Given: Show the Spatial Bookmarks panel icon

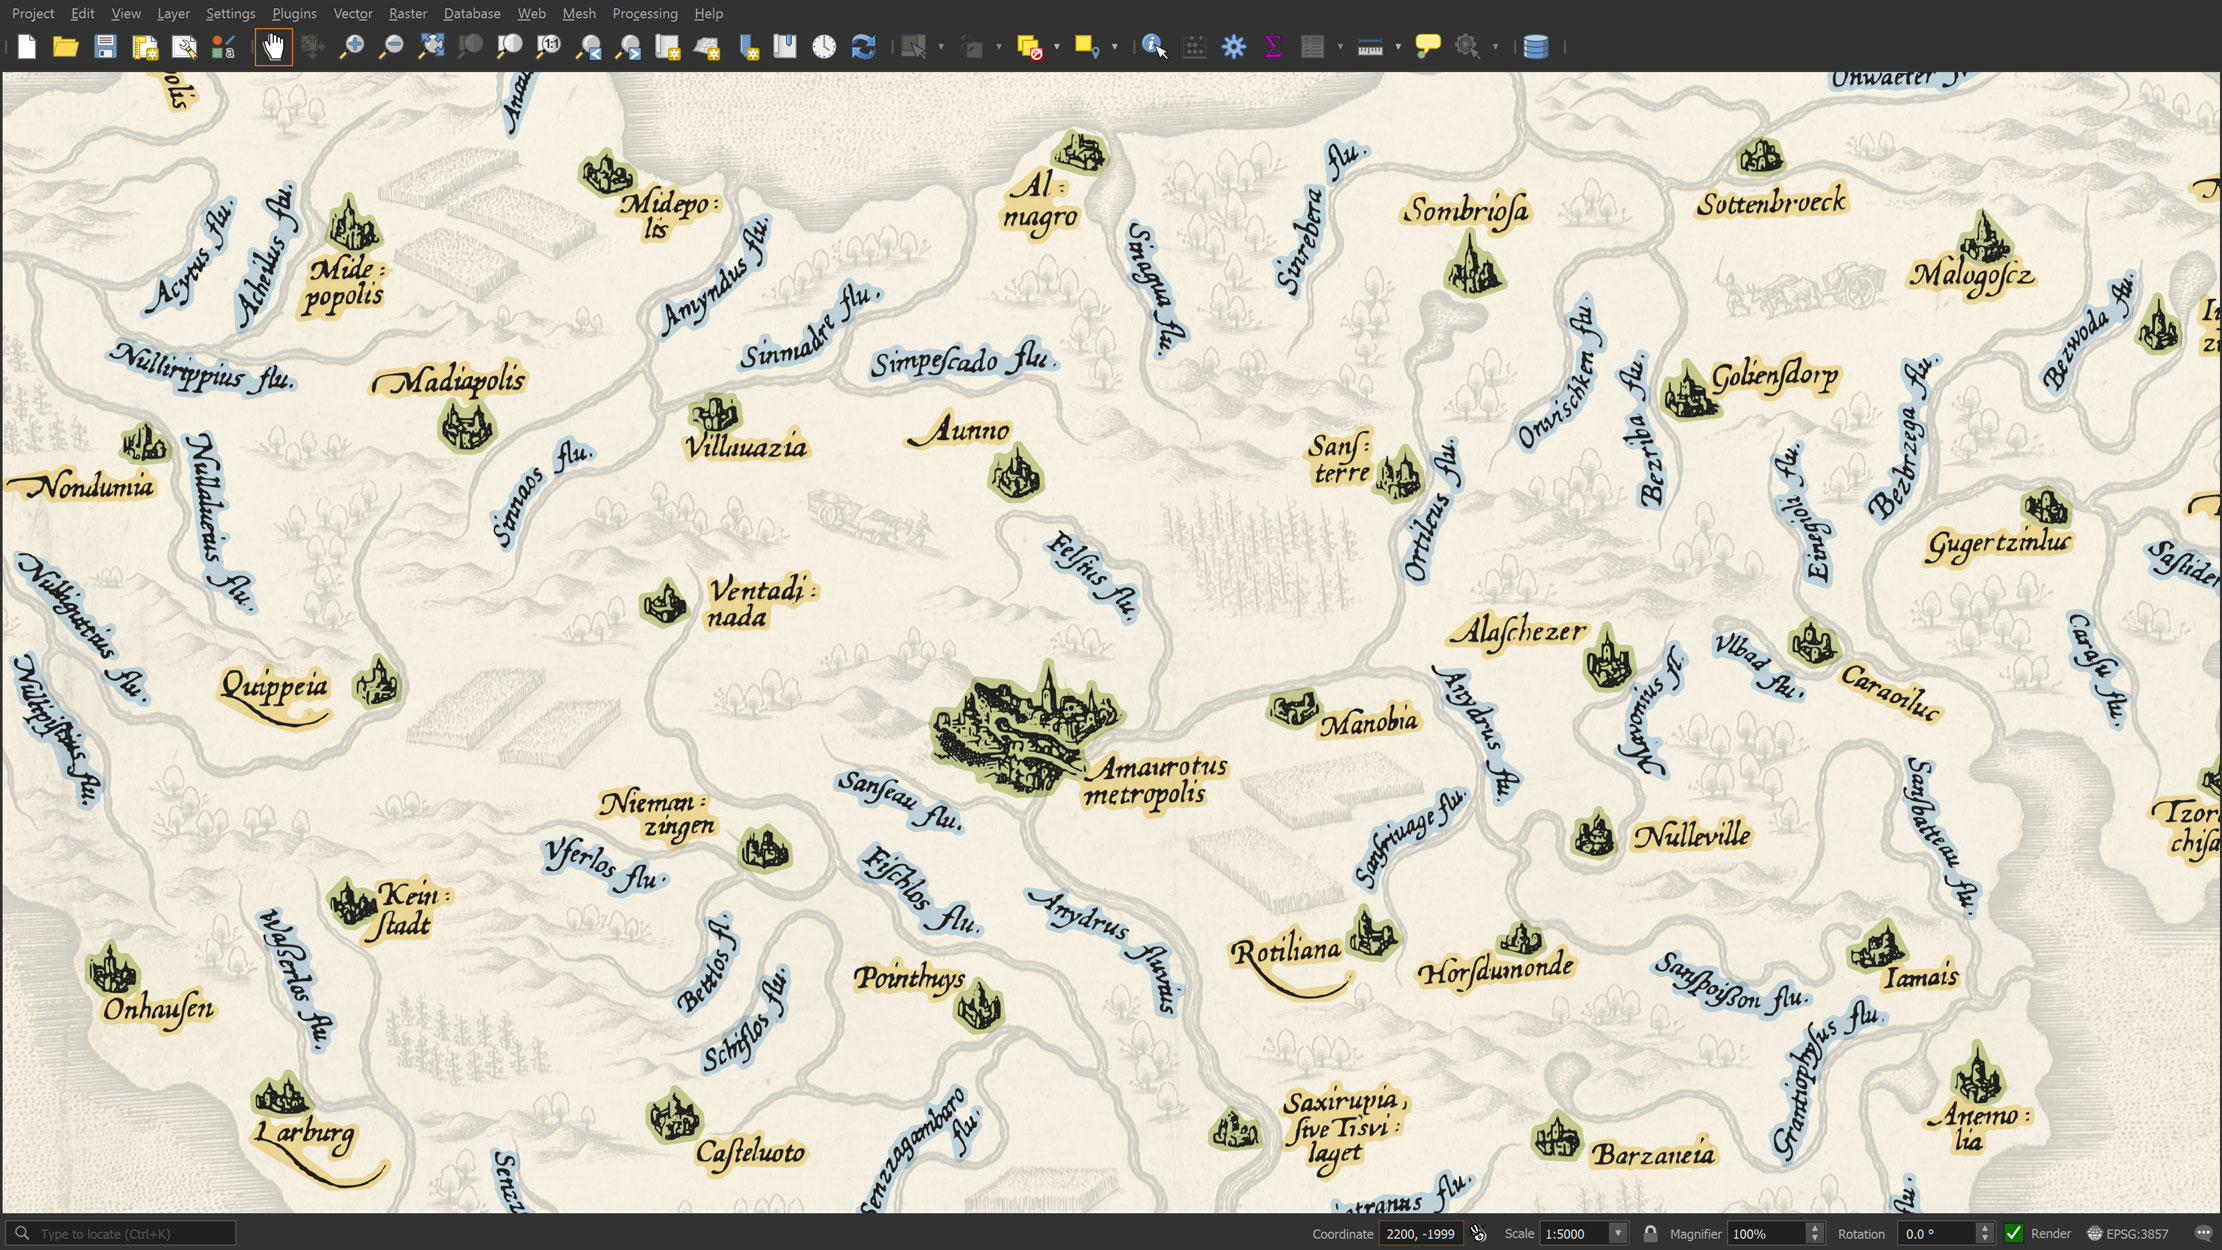Looking at the screenshot, I should [x=785, y=47].
